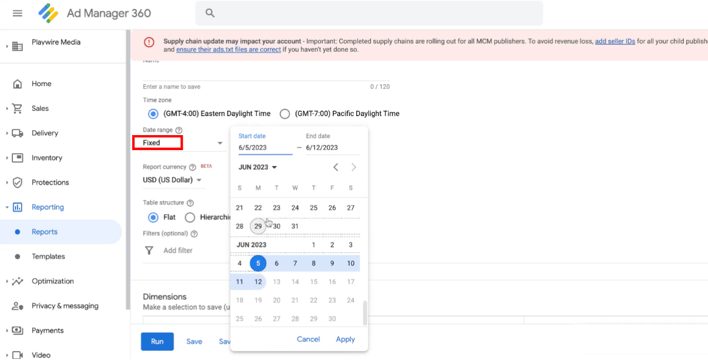Expand the Protections menu arrow

(x=7, y=183)
